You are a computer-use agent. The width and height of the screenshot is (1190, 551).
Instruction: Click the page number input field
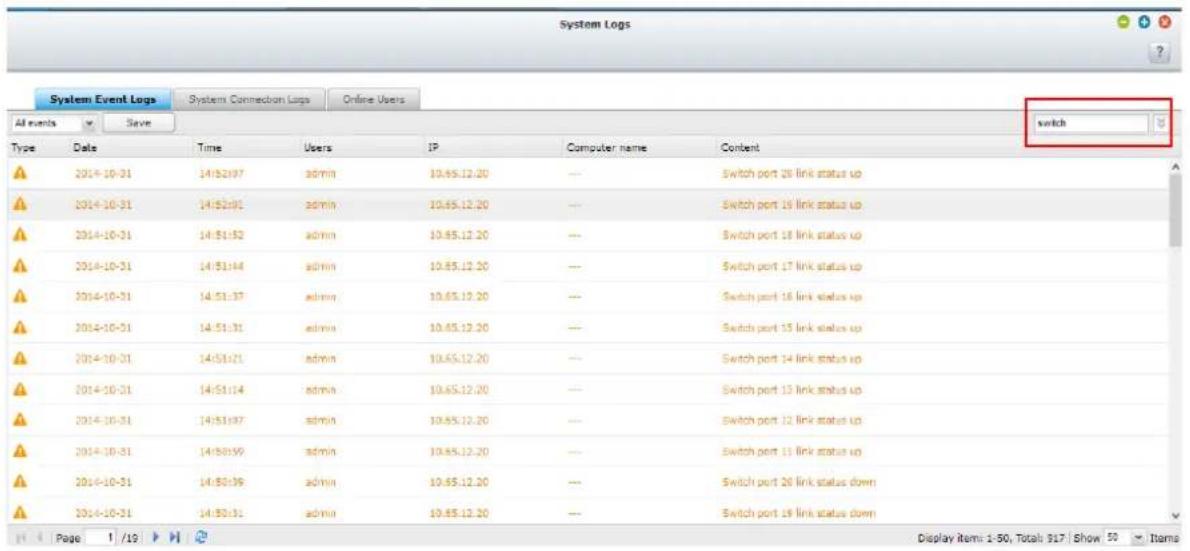click(x=103, y=537)
